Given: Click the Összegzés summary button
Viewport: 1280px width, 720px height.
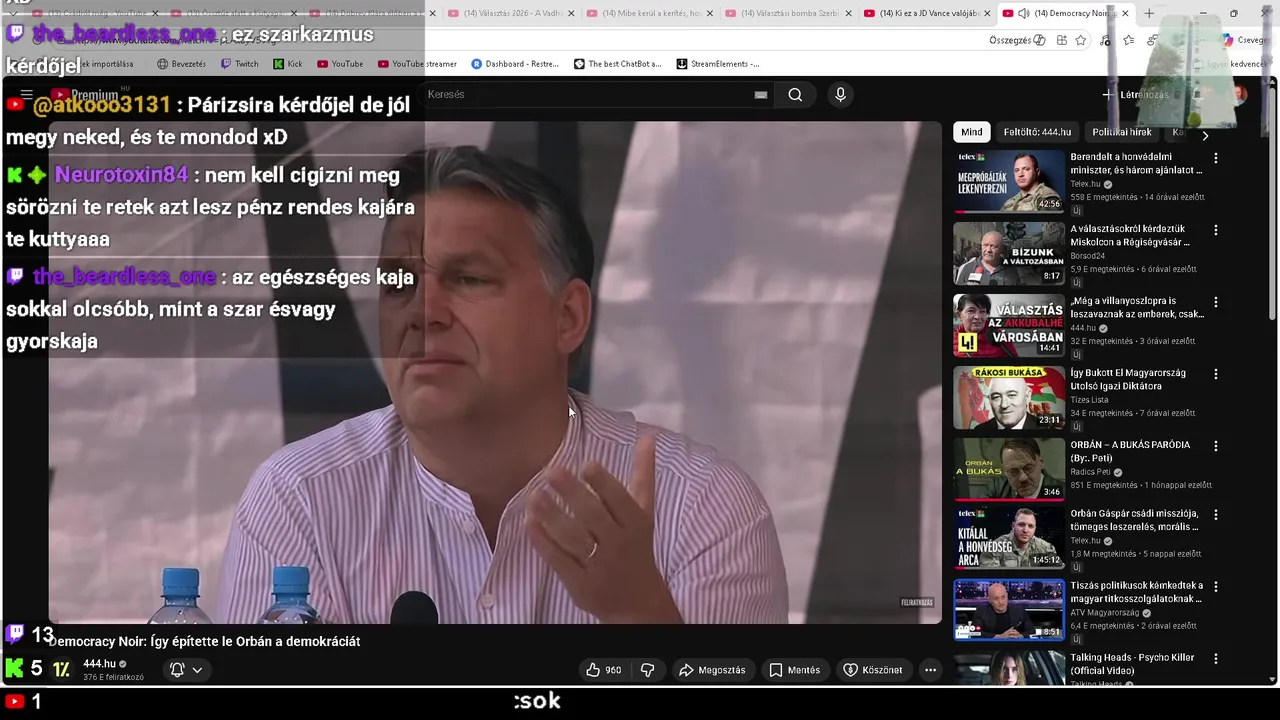Looking at the screenshot, I should (x=1017, y=40).
